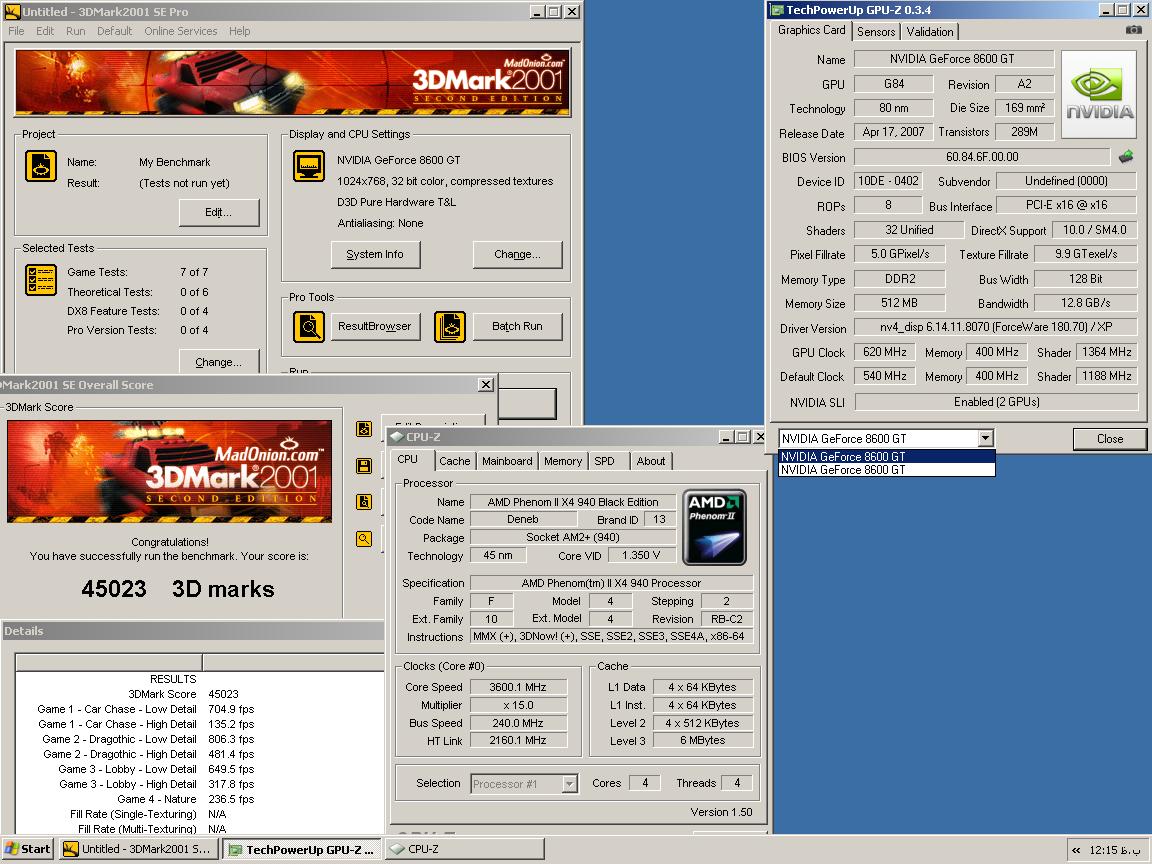Select the highlighted NVIDIA GeForce 8600 GT entry
Image resolution: width=1152 pixels, height=864 pixels.
coord(887,456)
